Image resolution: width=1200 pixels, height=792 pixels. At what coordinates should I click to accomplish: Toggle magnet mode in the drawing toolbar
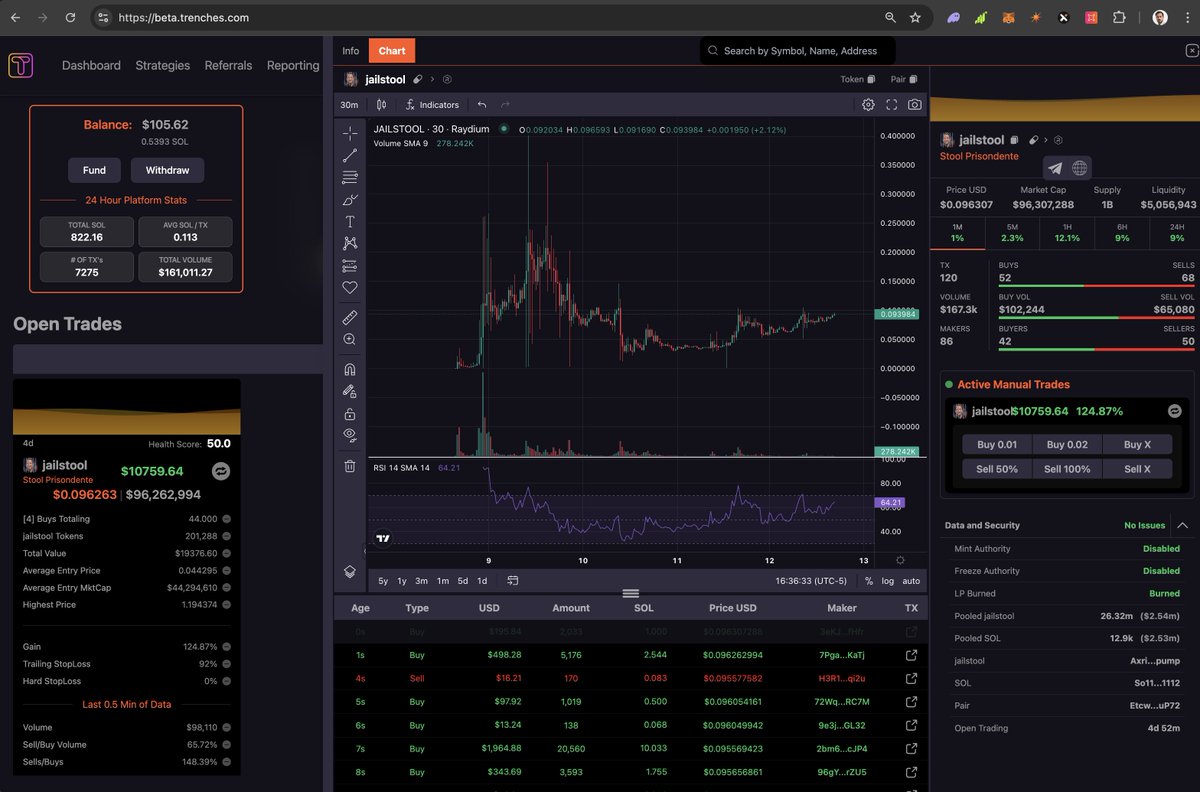click(x=350, y=368)
